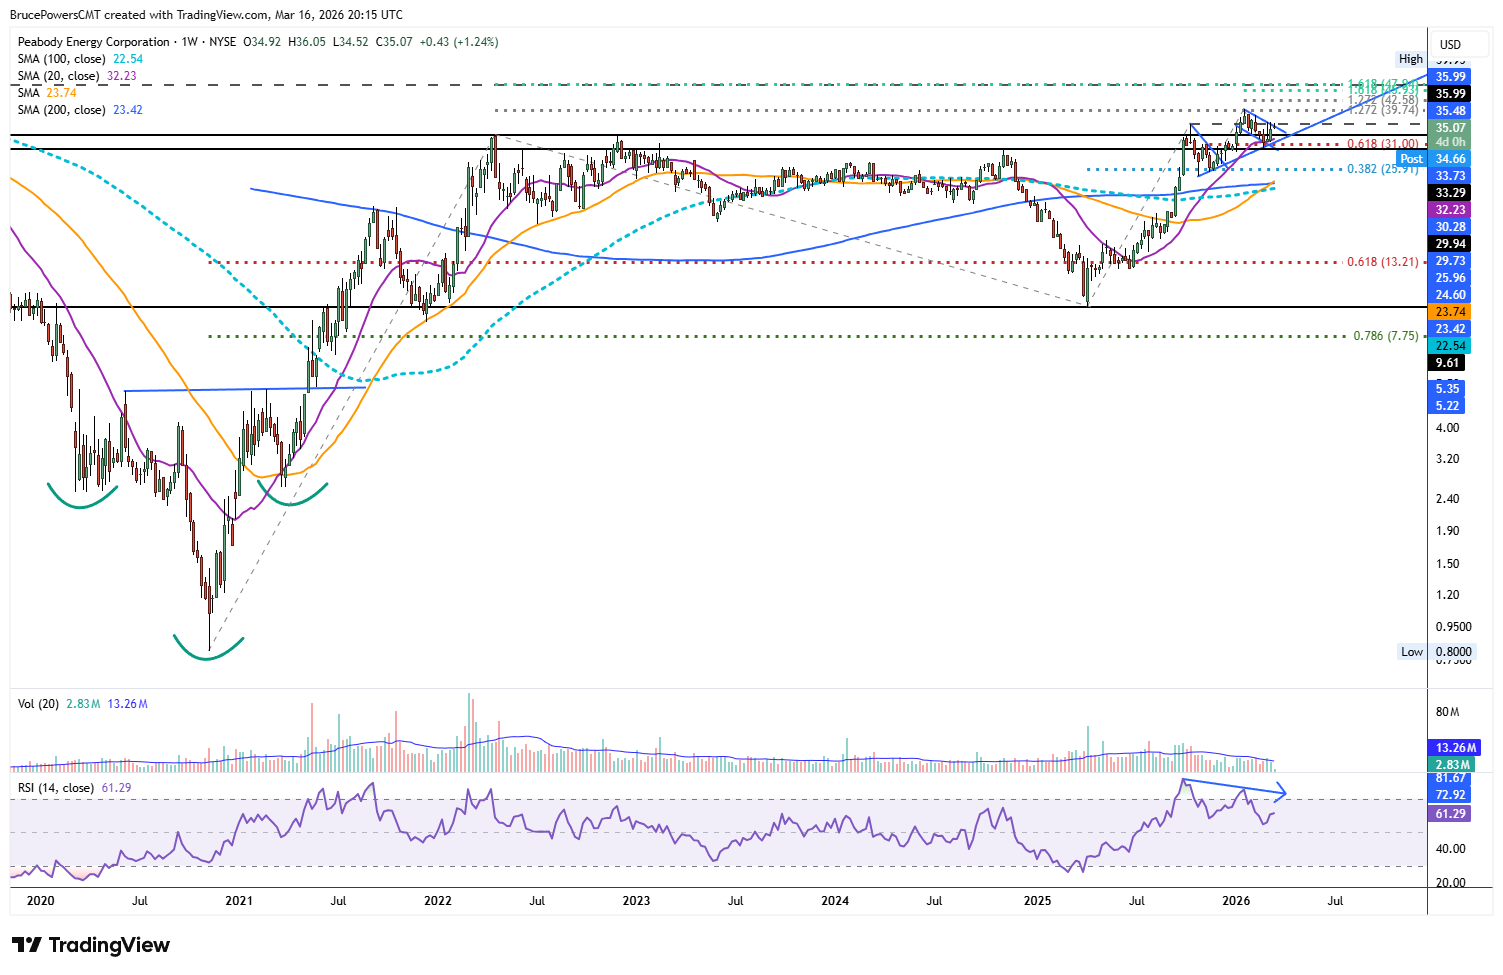The height and width of the screenshot is (975, 1503).
Task: Click the 2021 time axis label
Action: [x=239, y=901]
